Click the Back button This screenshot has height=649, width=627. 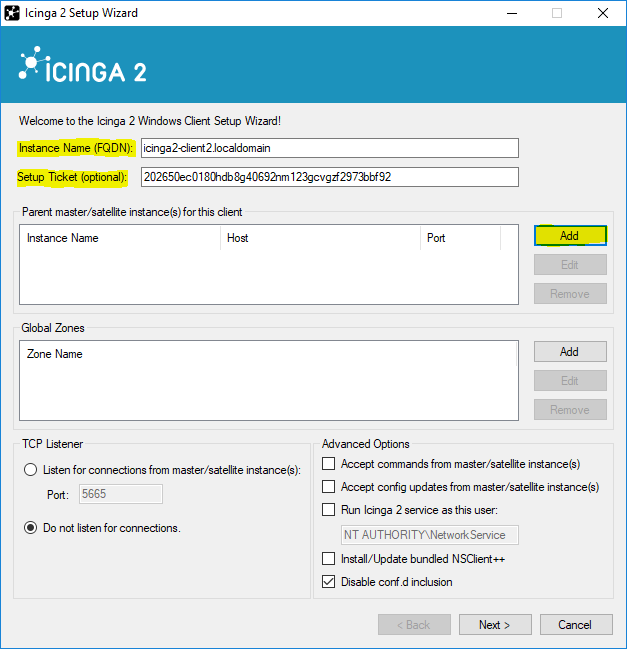(x=414, y=625)
